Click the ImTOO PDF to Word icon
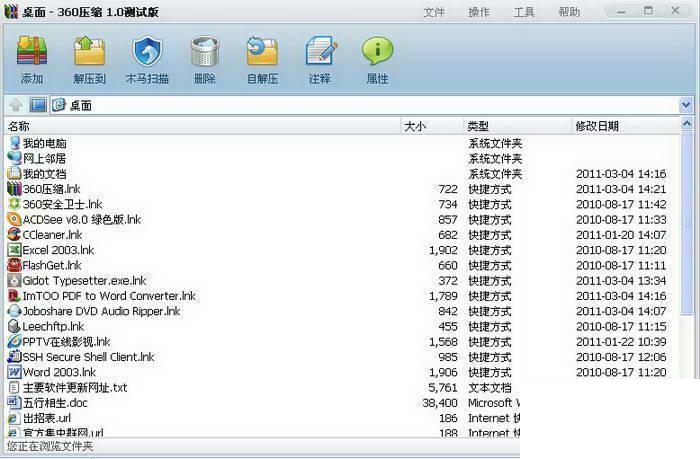This screenshot has width=700, height=459. click(14, 296)
